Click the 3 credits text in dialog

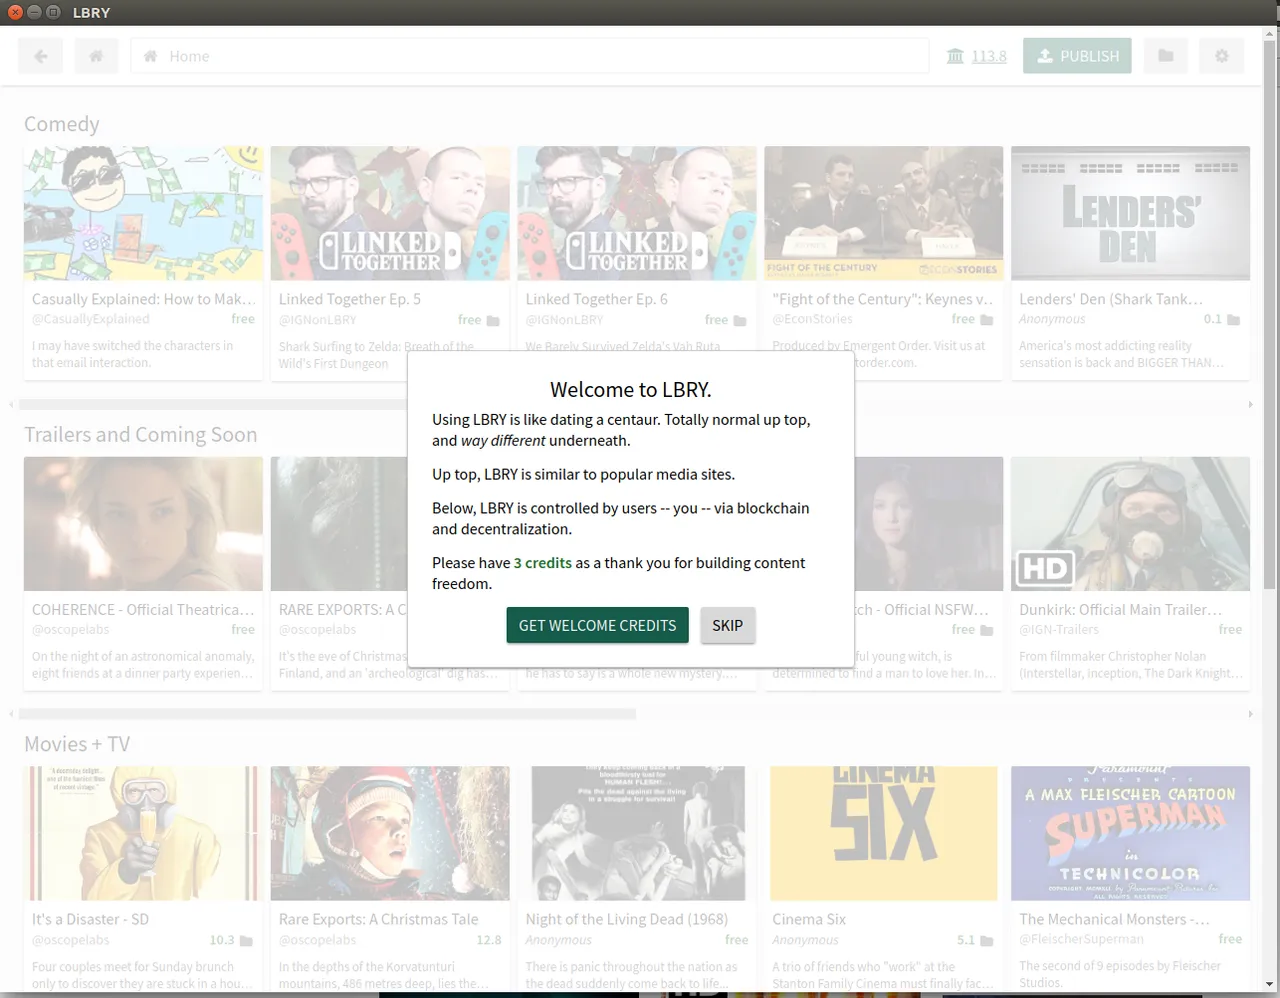[x=543, y=563]
